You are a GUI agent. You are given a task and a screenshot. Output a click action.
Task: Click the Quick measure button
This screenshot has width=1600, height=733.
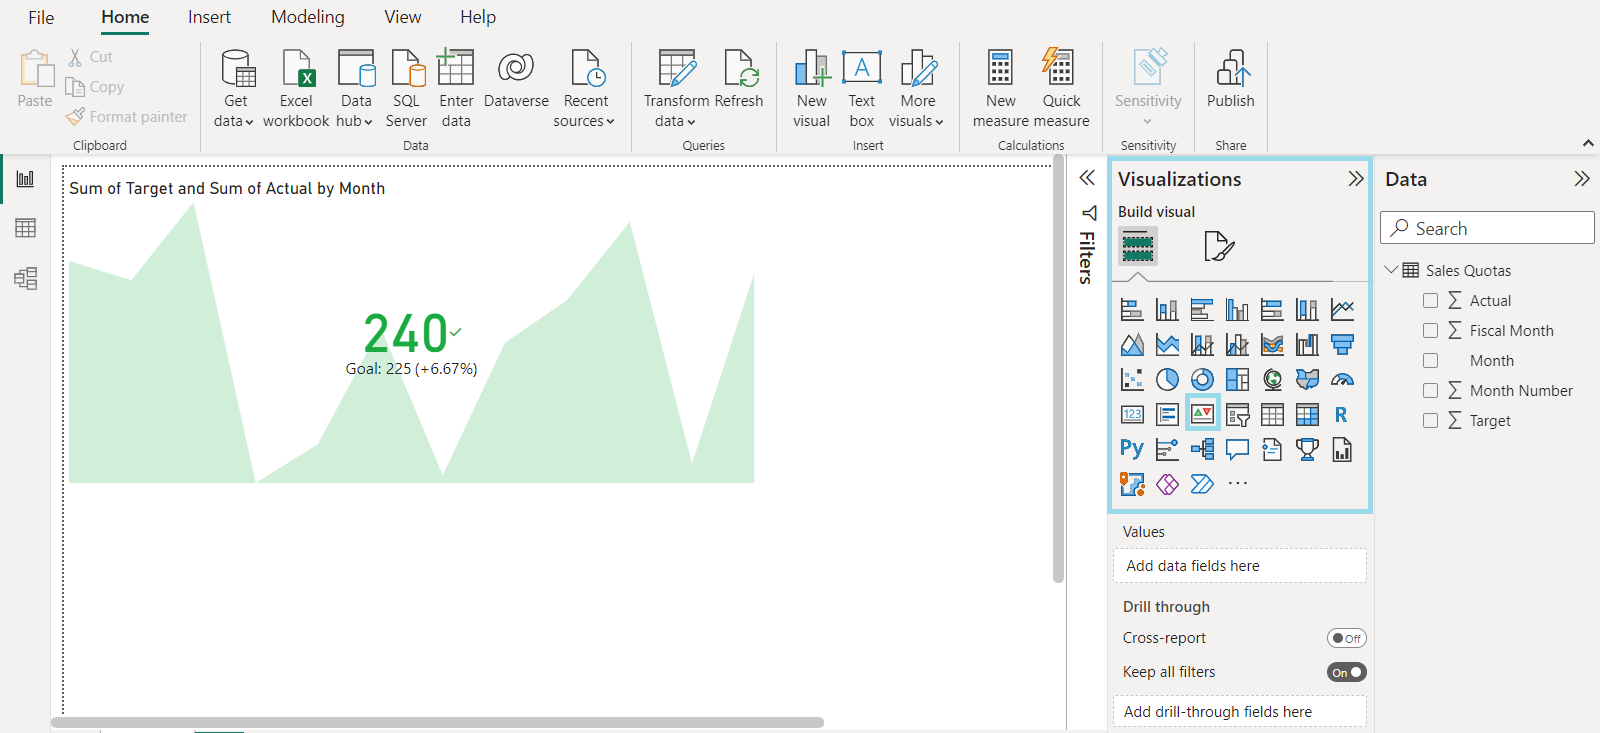click(x=1062, y=89)
